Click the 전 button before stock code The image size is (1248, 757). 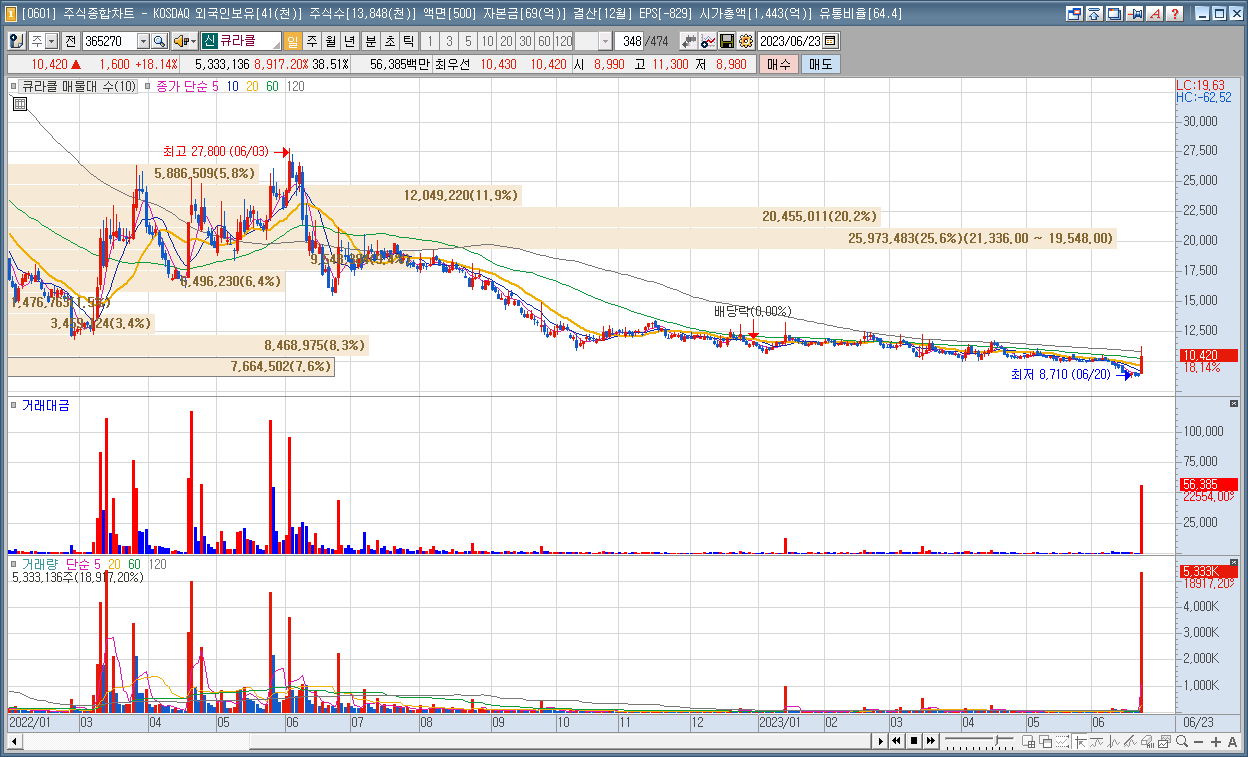coord(70,41)
